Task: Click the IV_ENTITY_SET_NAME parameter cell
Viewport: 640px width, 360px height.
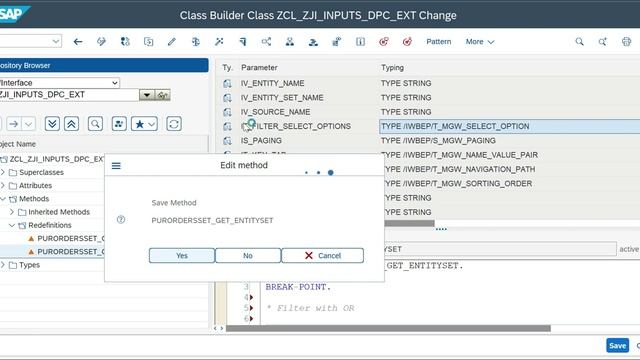Action: [282, 98]
